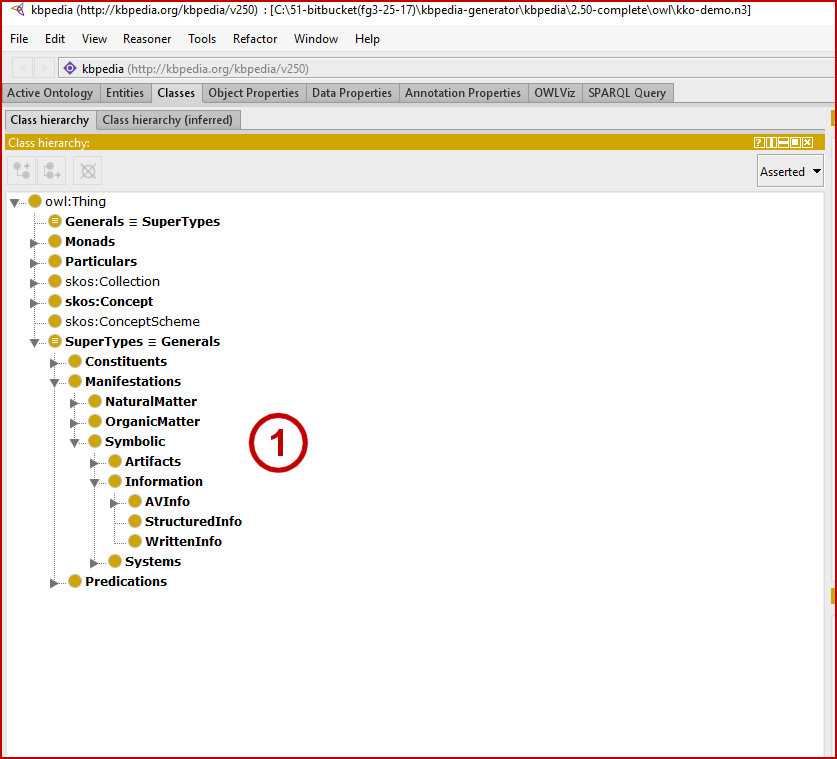Collapse the Symbolic node
This screenshot has height=759, width=837.
75,442
